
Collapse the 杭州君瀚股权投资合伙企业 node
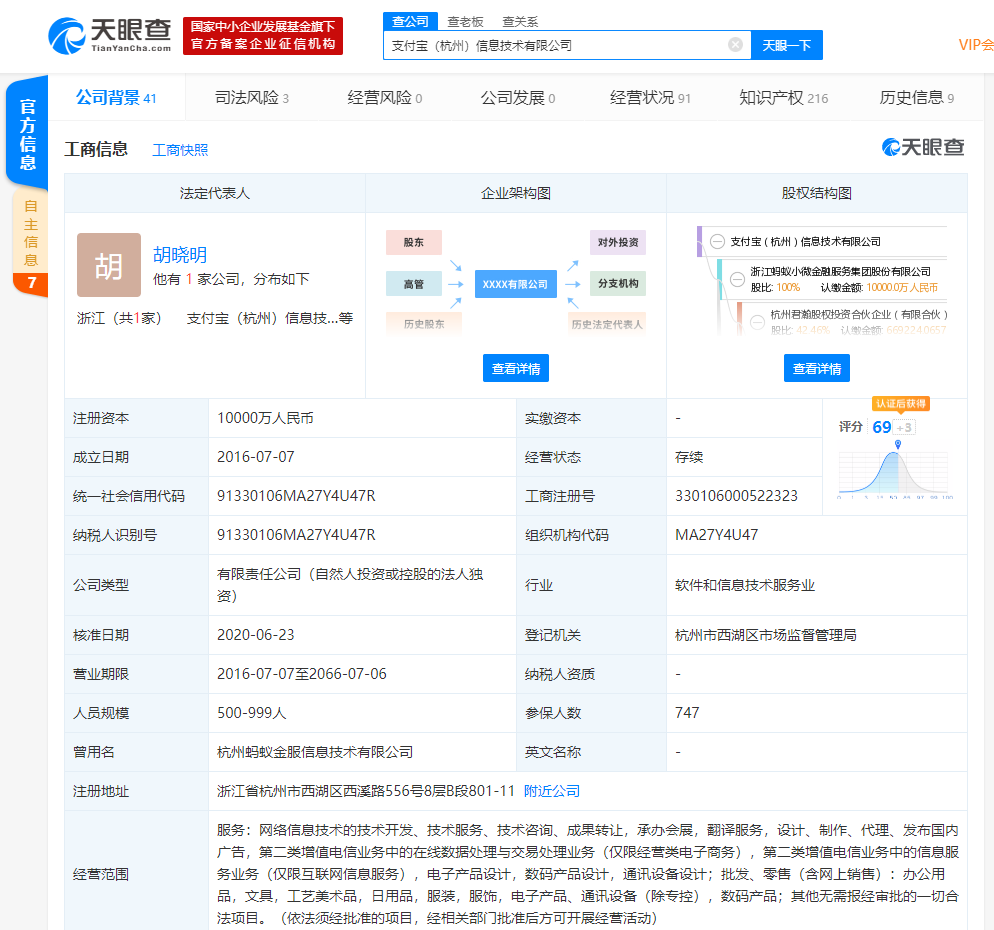(x=758, y=322)
